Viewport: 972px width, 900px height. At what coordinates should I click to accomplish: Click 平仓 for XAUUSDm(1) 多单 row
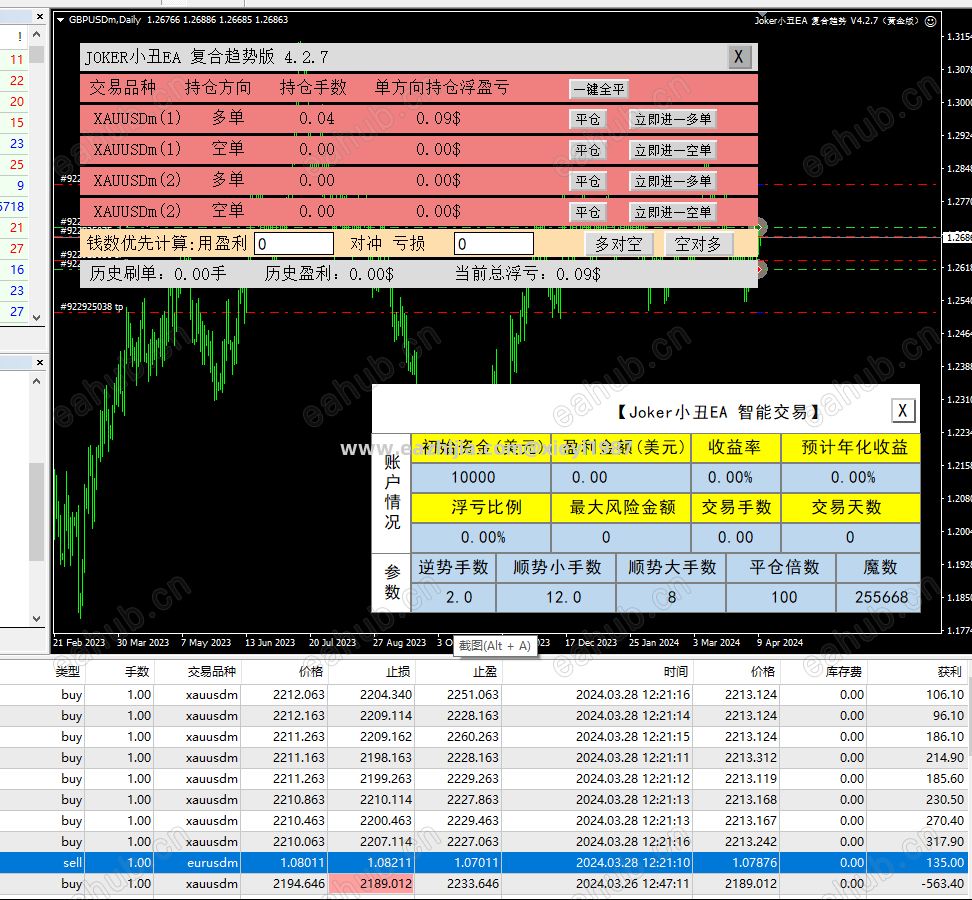coord(588,119)
